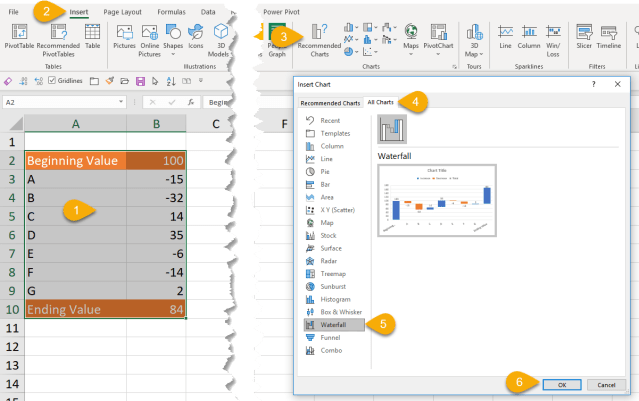Click the insert function fx button
The height and width of the screenshot is (401, 639).
191,102
